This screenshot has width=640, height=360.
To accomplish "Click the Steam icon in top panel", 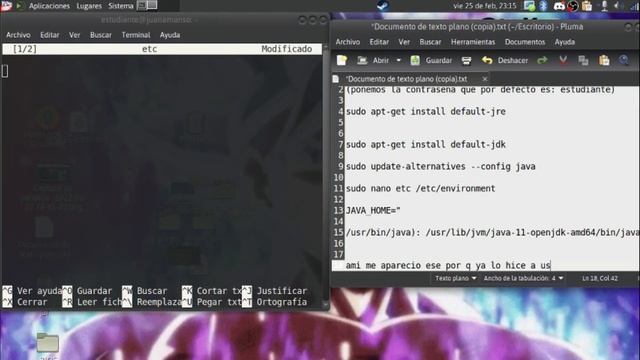I will coord(382,6).
